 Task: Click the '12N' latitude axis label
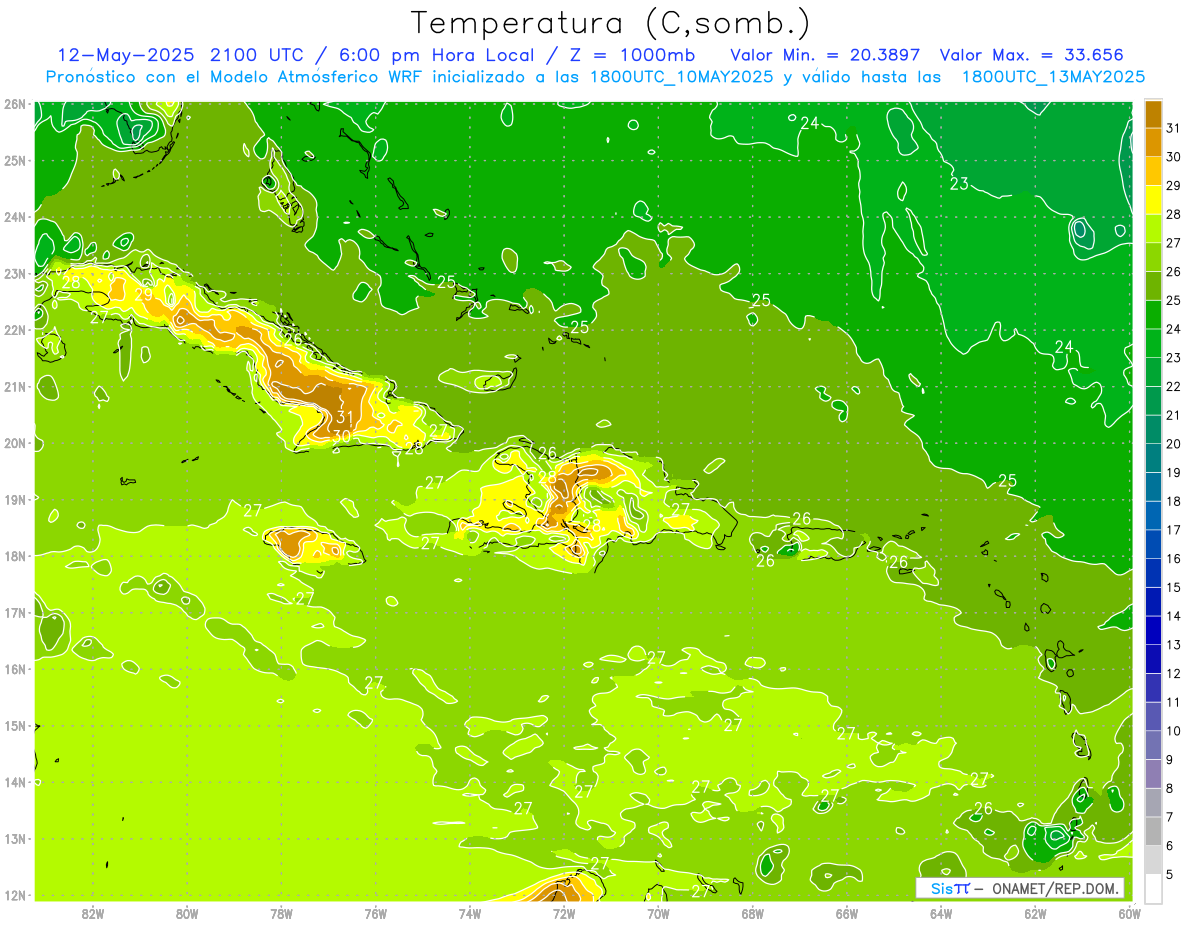tap(14, 895)
